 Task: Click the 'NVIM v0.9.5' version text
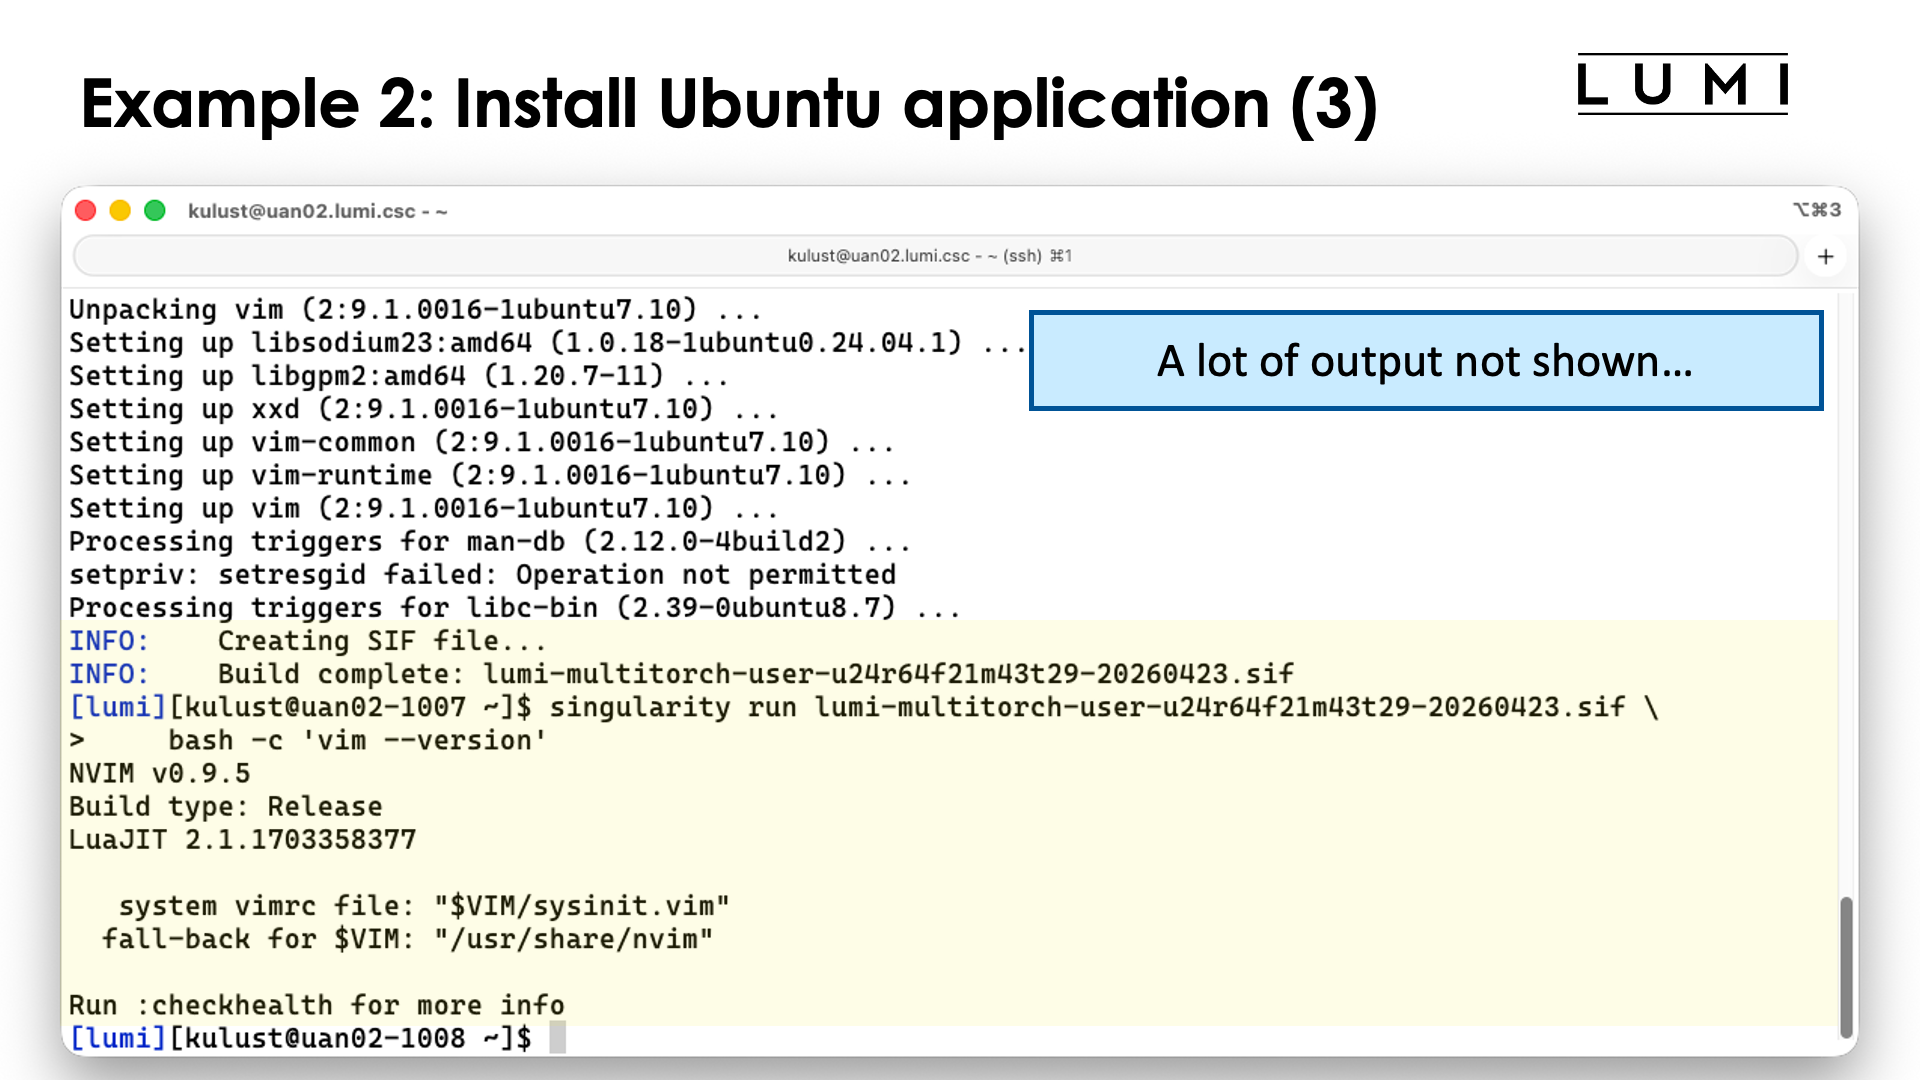(159, 772)
